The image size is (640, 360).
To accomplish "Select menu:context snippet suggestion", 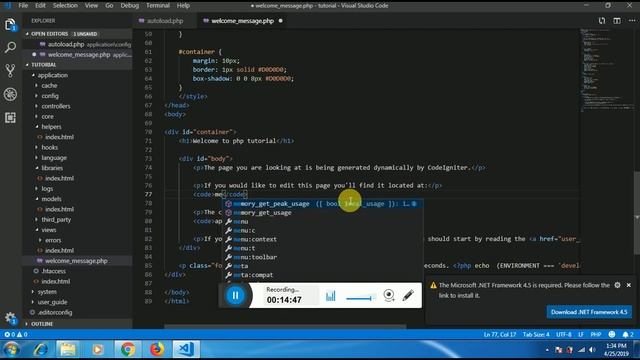I will (322, 239).
